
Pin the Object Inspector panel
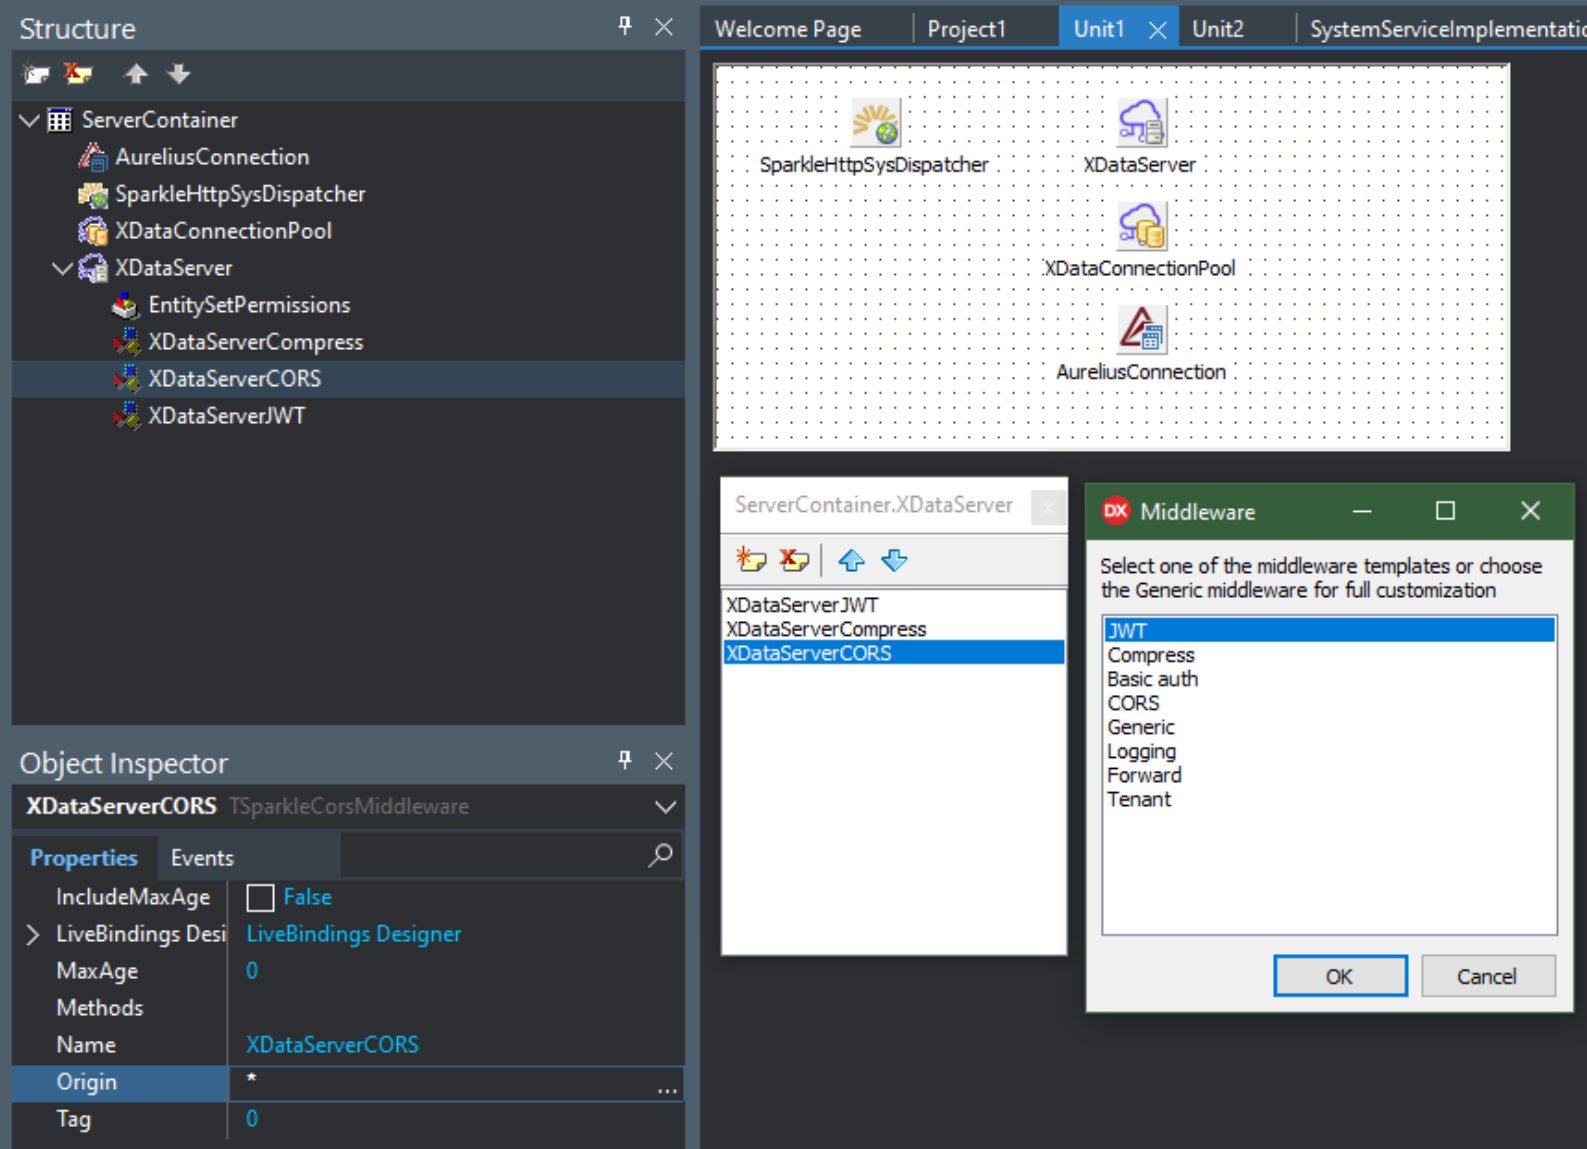pos(625,761)
